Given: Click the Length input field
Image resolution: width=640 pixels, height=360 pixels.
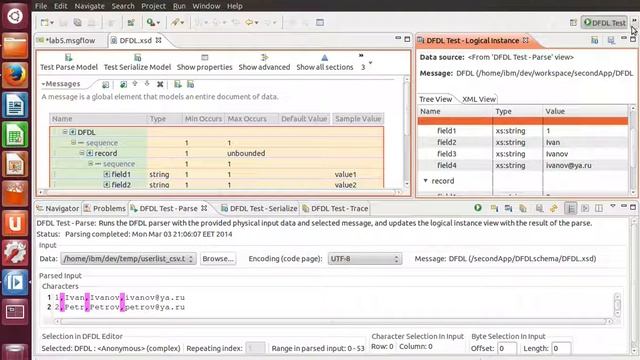Looking at the screenshot, I should [561, 348].
